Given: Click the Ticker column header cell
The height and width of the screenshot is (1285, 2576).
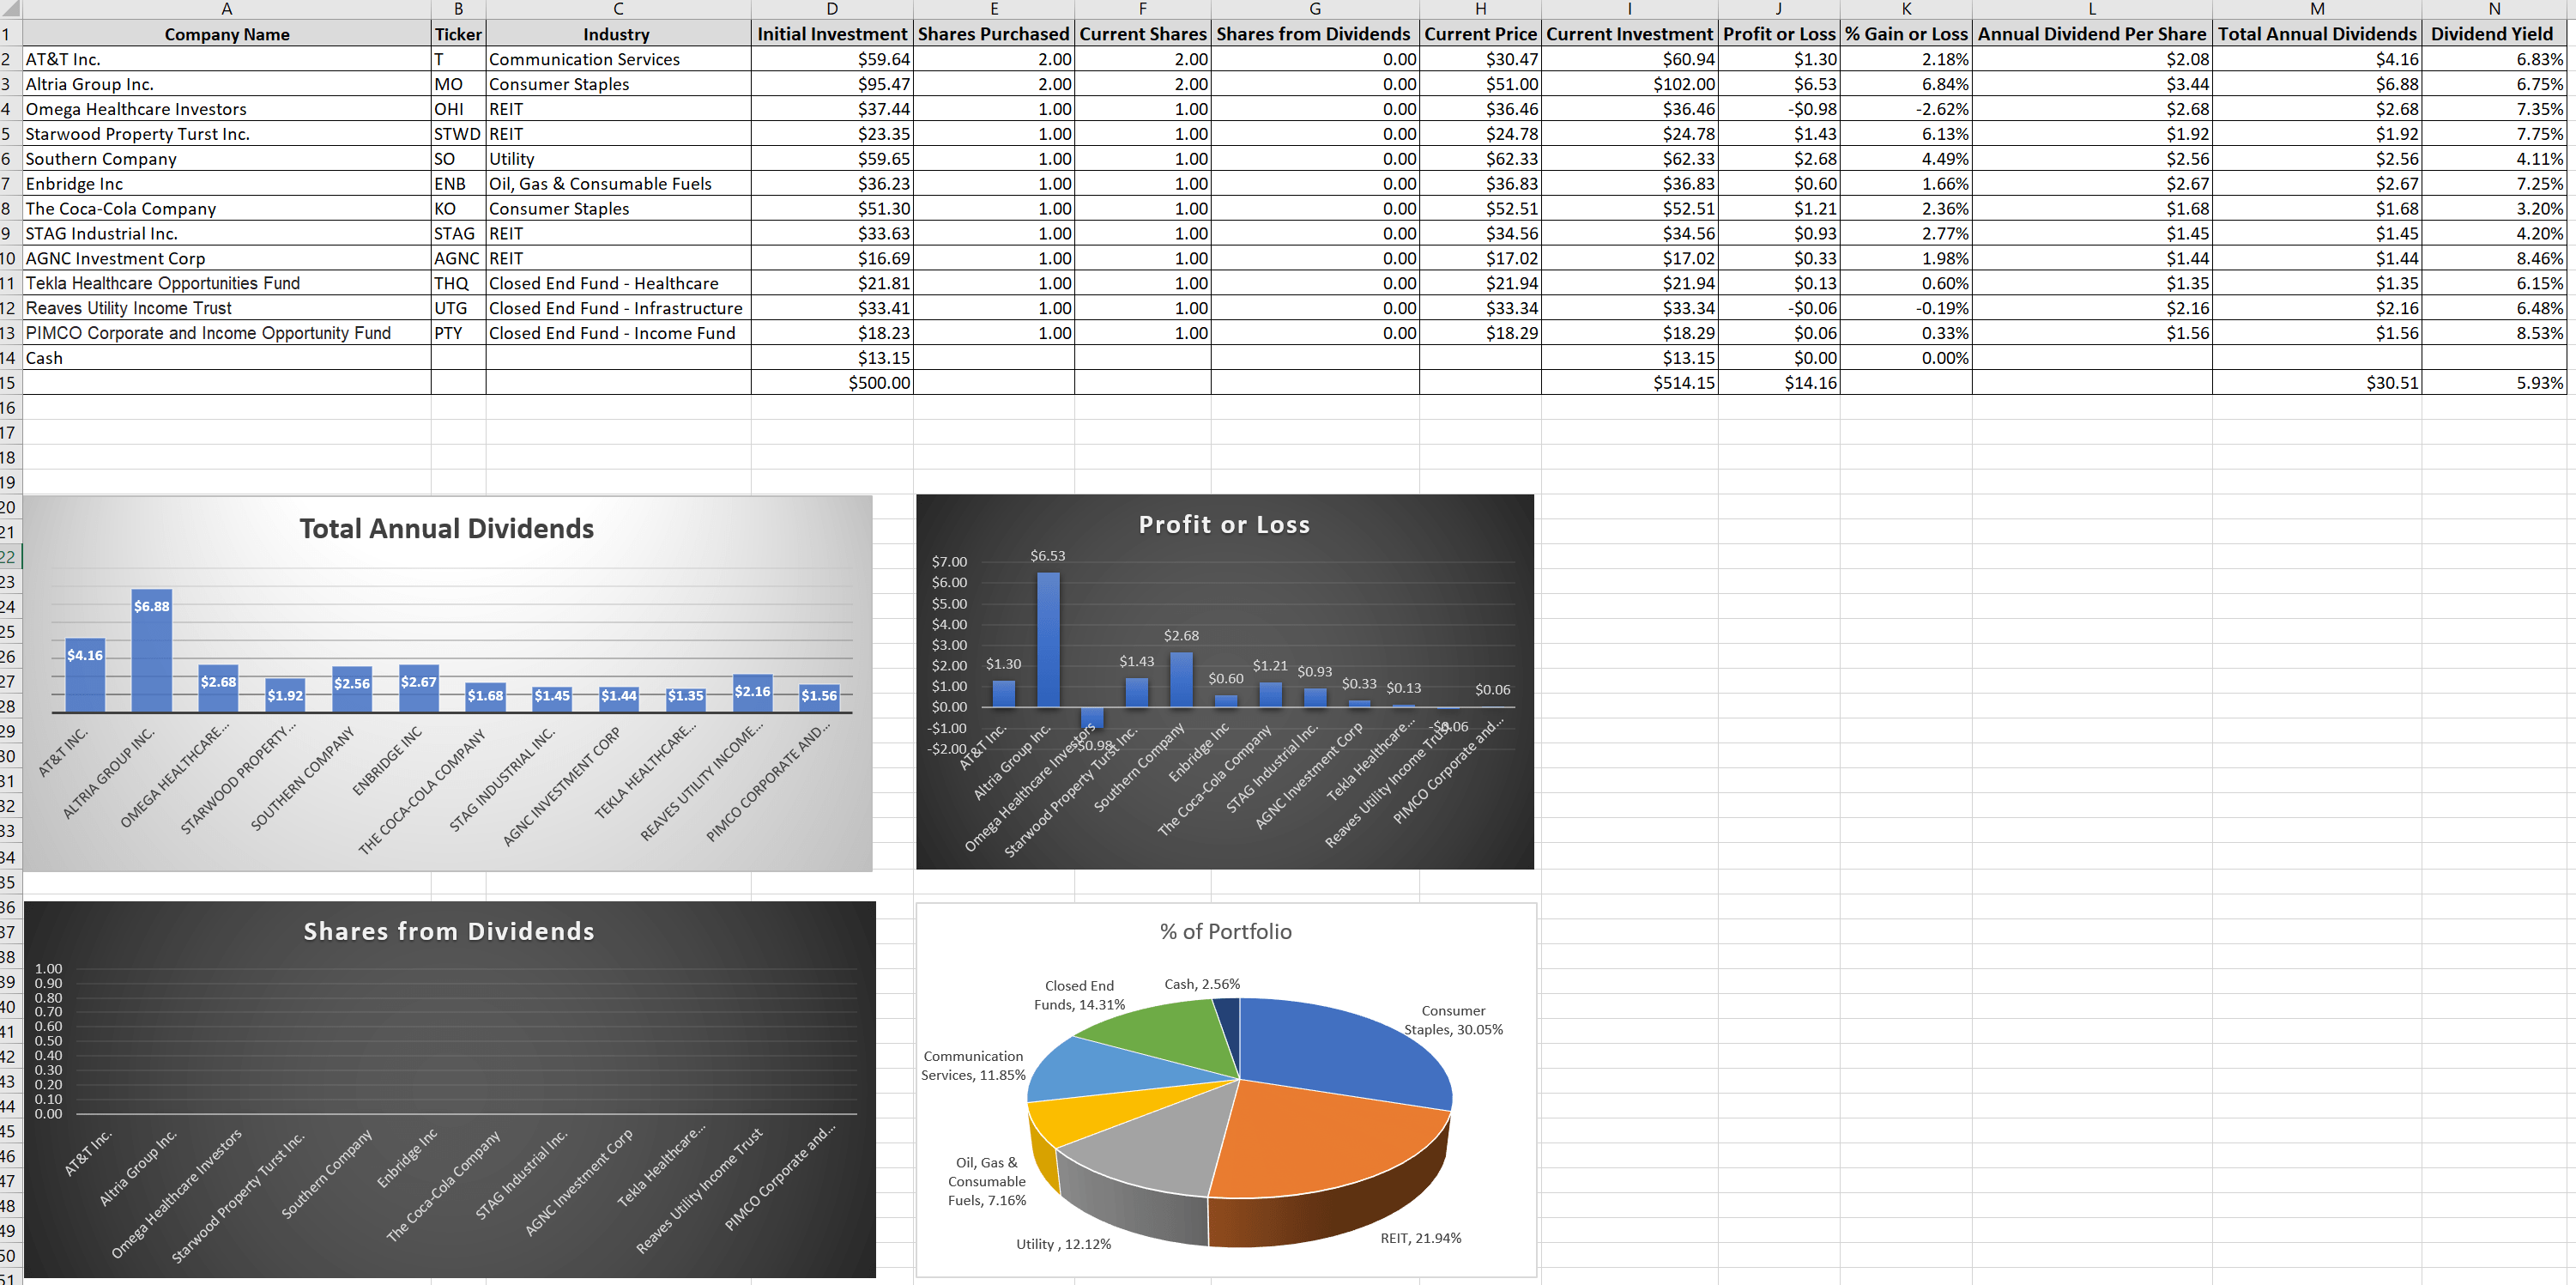Looking at the screenshot, I should (458, 34).
